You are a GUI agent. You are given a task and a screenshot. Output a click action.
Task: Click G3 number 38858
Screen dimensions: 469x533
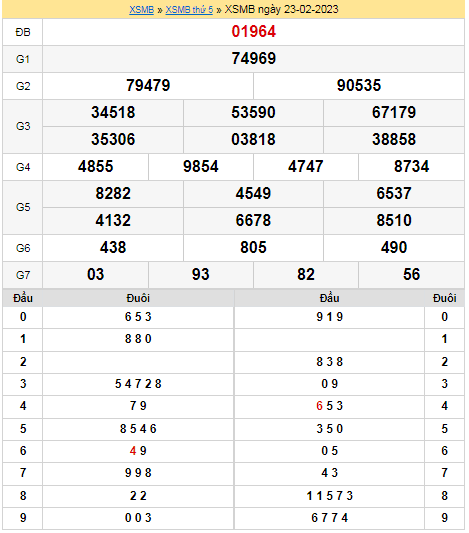click(394, 139)
